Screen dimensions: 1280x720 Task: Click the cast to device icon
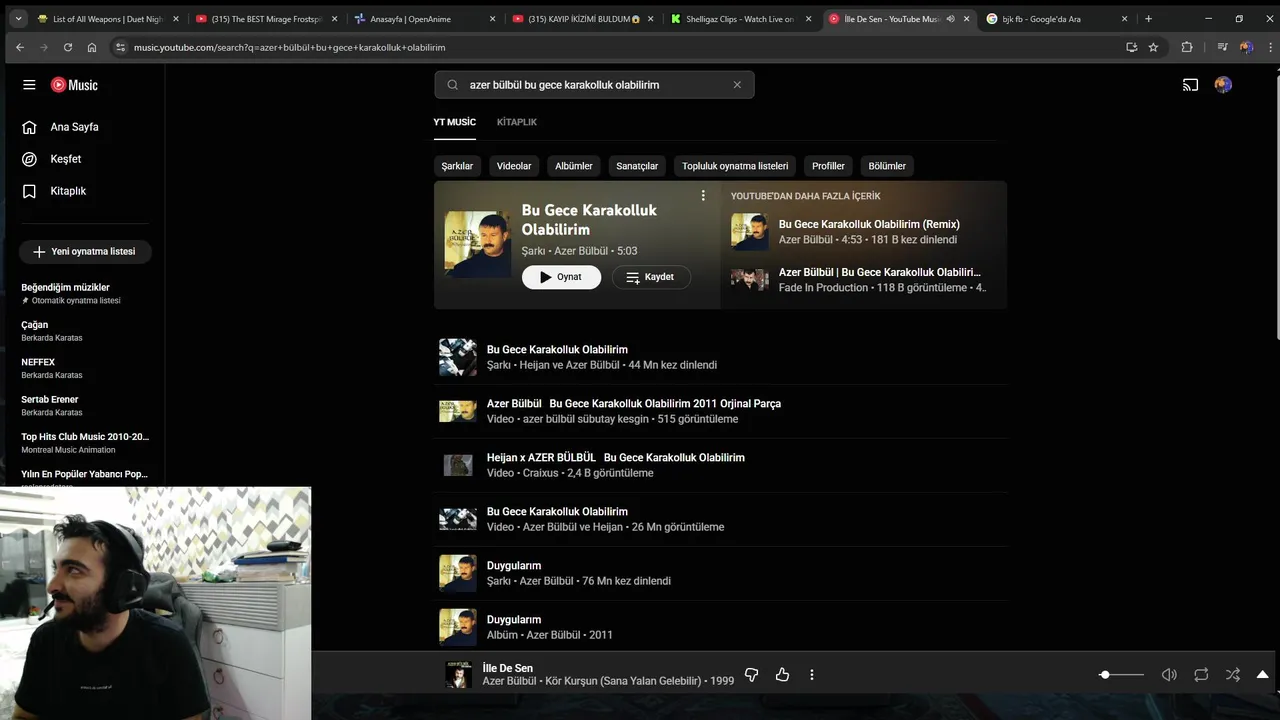1190,85
